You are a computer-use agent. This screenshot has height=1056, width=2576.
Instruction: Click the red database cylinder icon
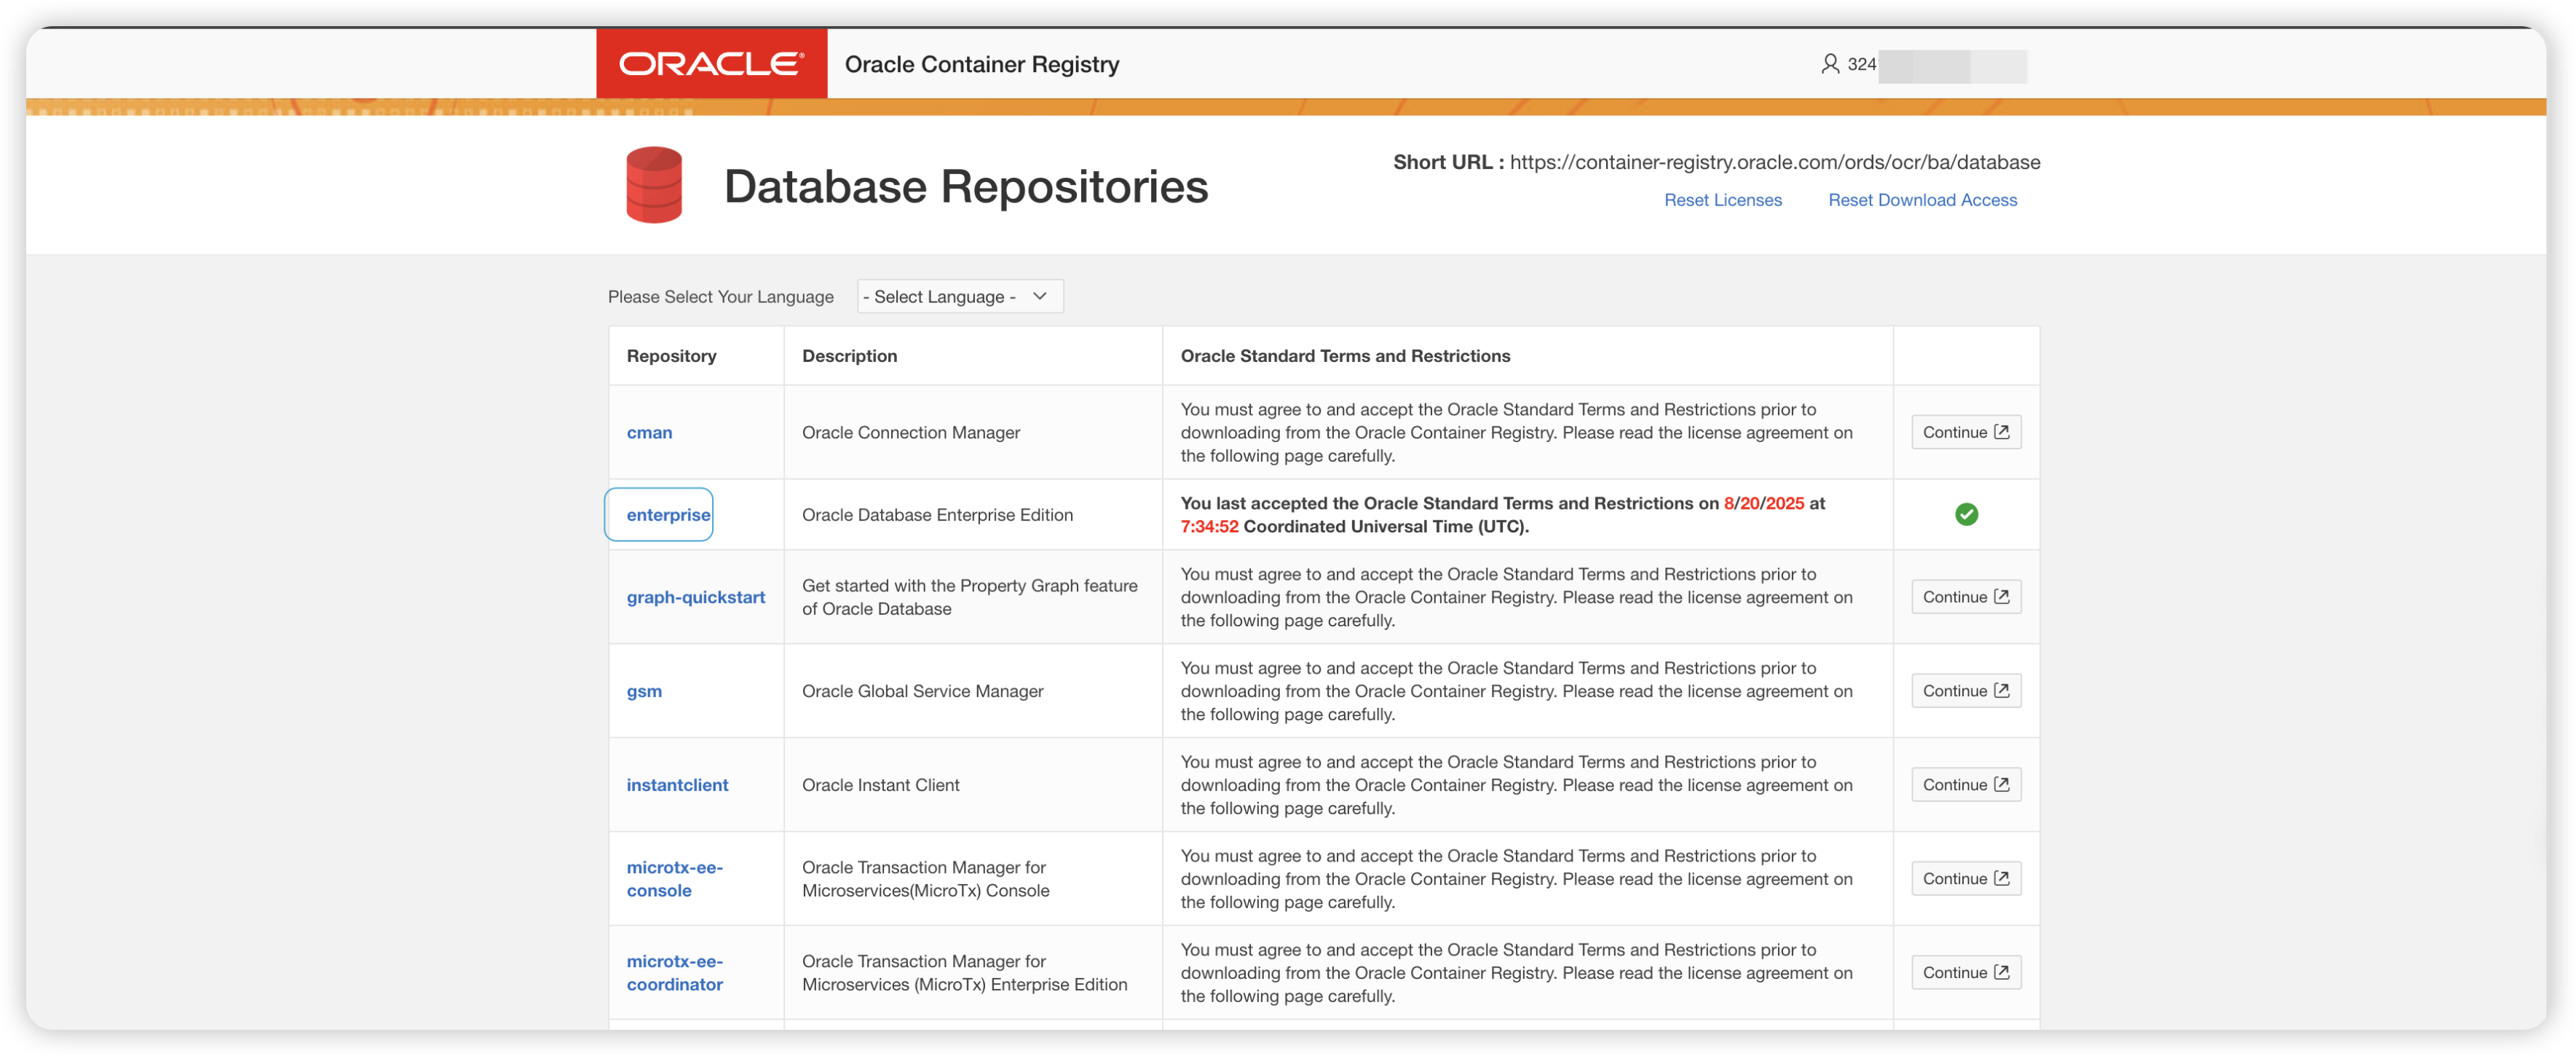[x=654, y=185]
